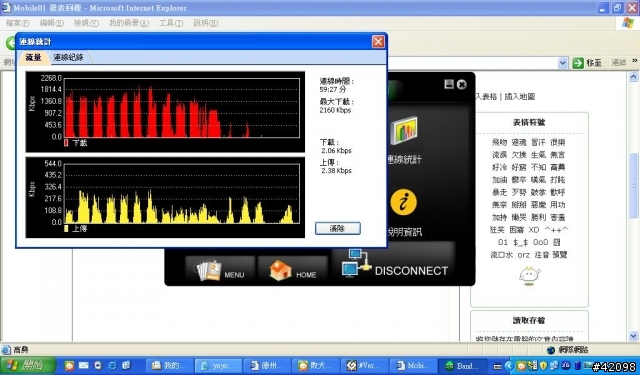Insert the OoO emoticon
640x375 pixels.
[540, 242]
